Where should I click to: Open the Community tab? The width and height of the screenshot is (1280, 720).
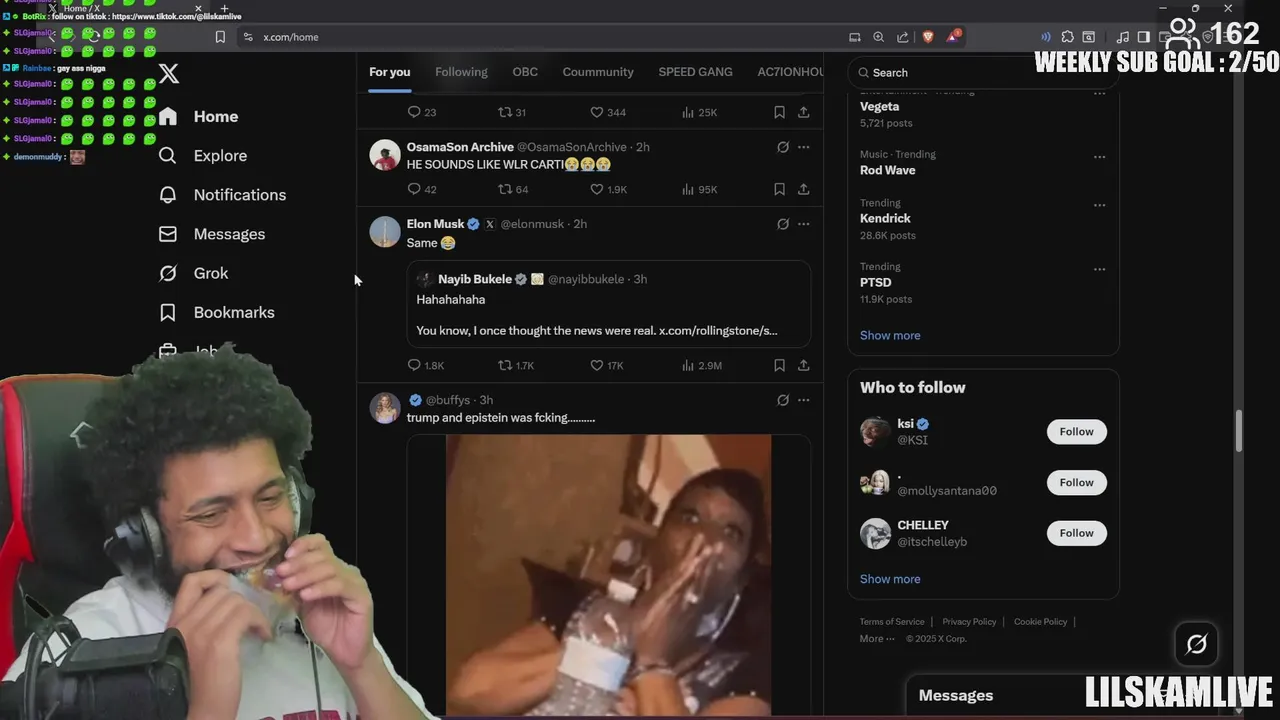click(x=598, y=72)
